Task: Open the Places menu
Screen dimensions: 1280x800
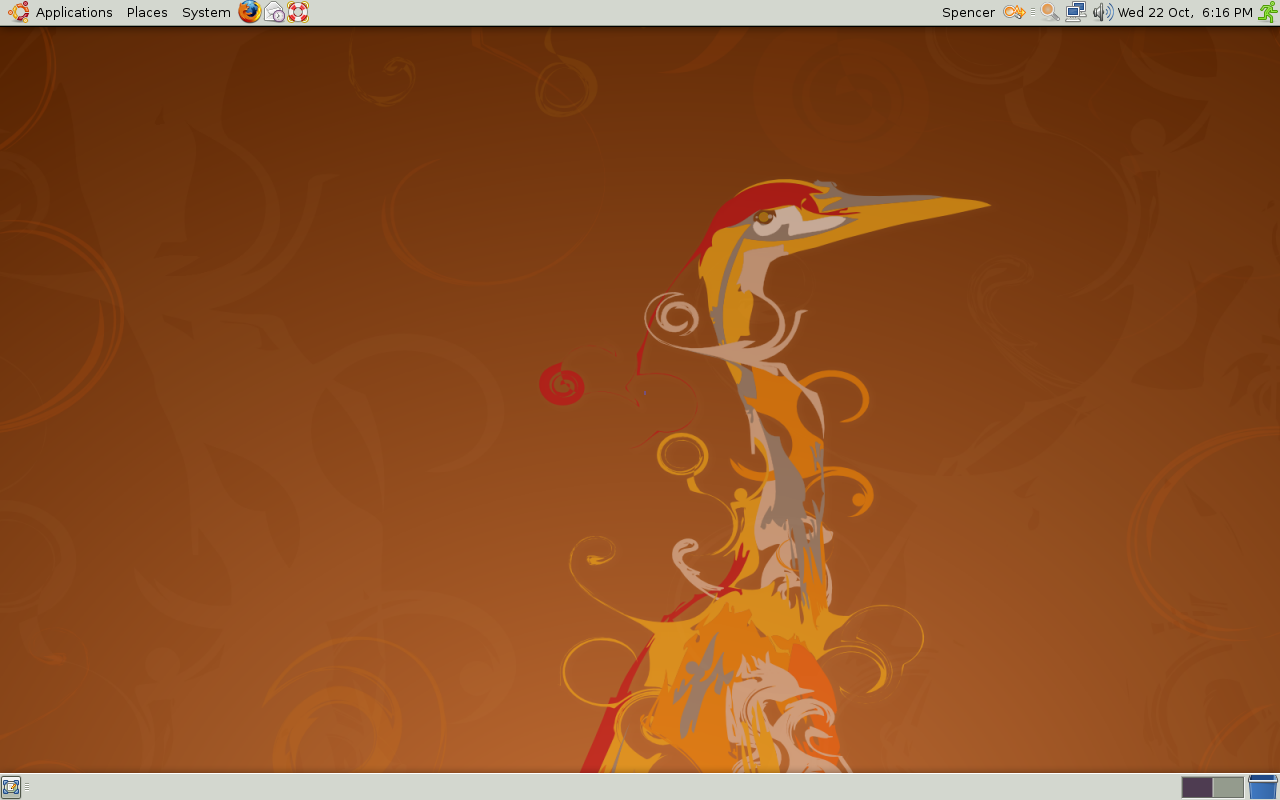Action: point(147,12)
